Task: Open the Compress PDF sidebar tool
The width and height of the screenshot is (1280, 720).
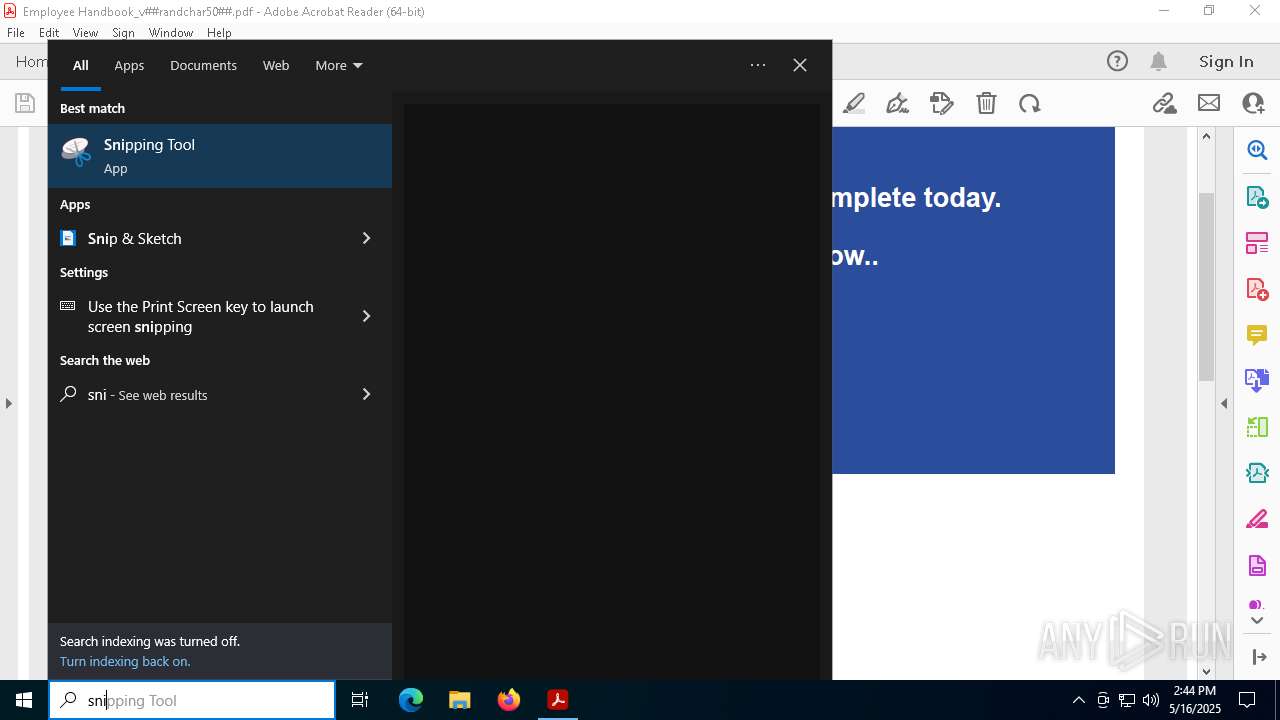Action: (x=1257, y=473)
